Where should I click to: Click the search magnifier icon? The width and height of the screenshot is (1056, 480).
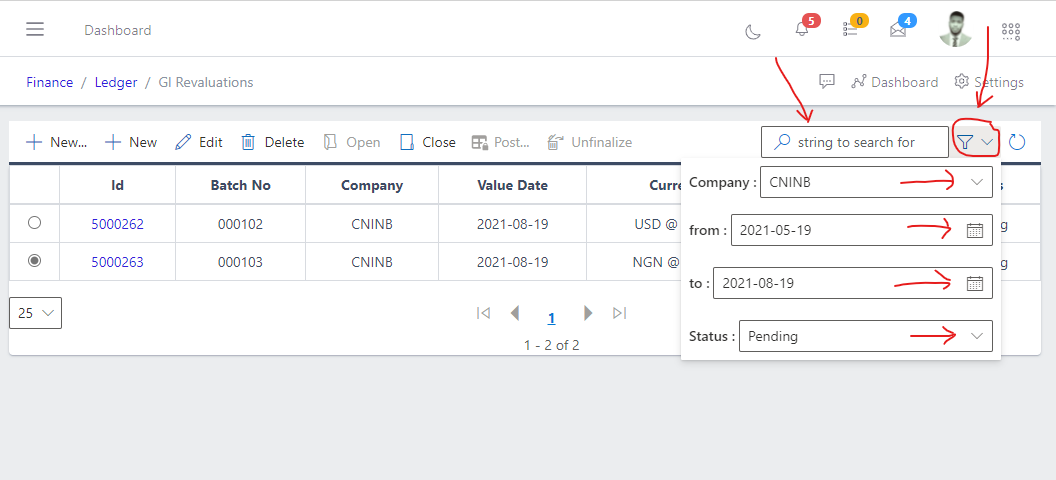[782, 142]
